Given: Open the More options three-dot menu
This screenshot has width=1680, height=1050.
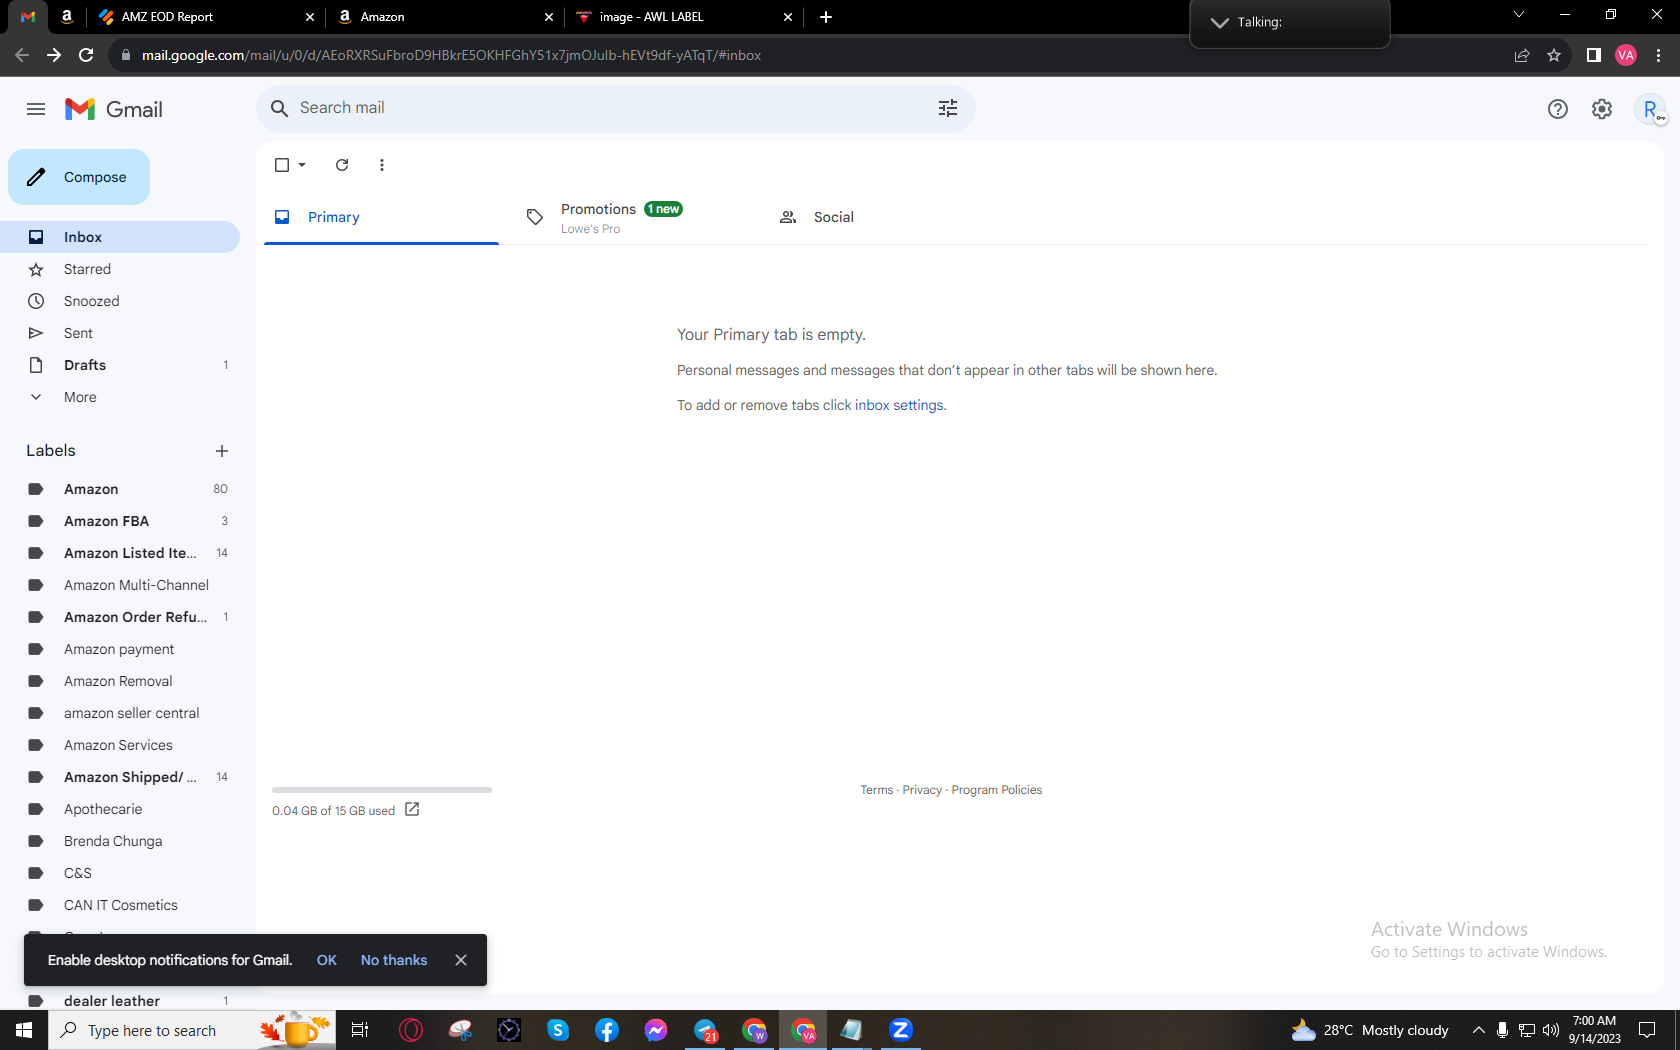Looking at the screenshot, I should pos(382,165).
